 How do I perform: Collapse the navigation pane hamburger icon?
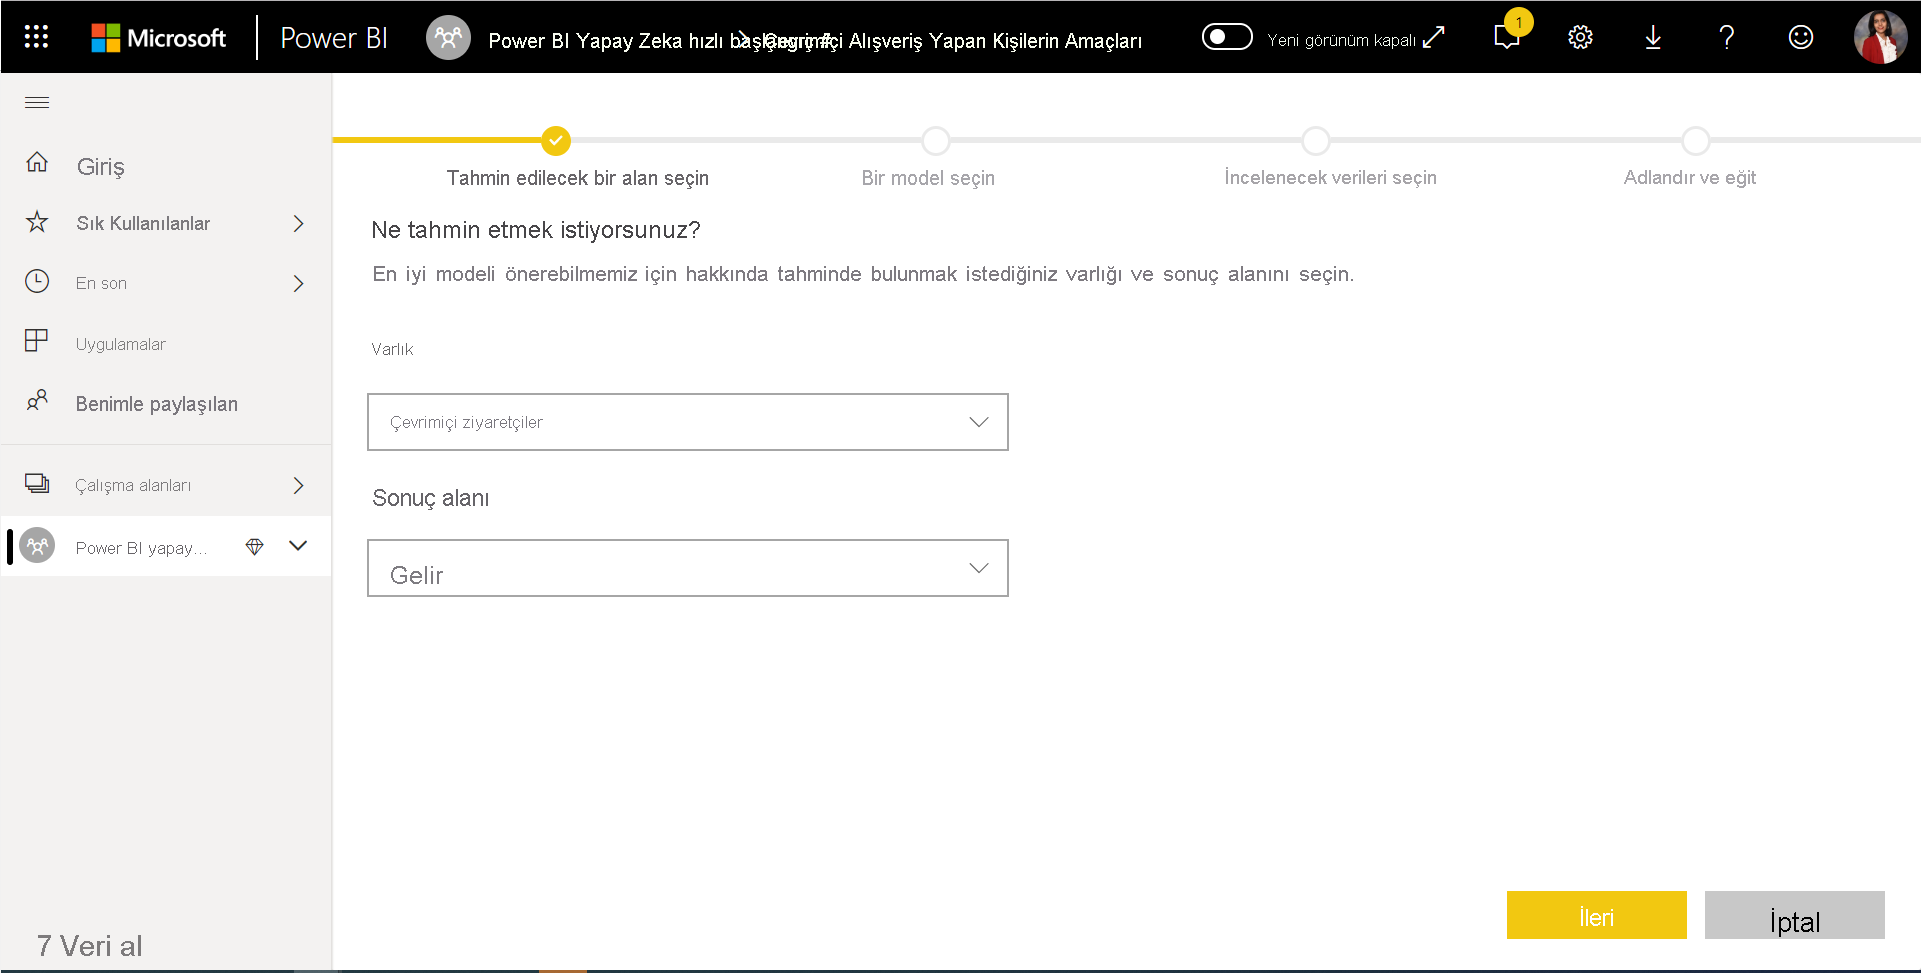pos(37,102)
